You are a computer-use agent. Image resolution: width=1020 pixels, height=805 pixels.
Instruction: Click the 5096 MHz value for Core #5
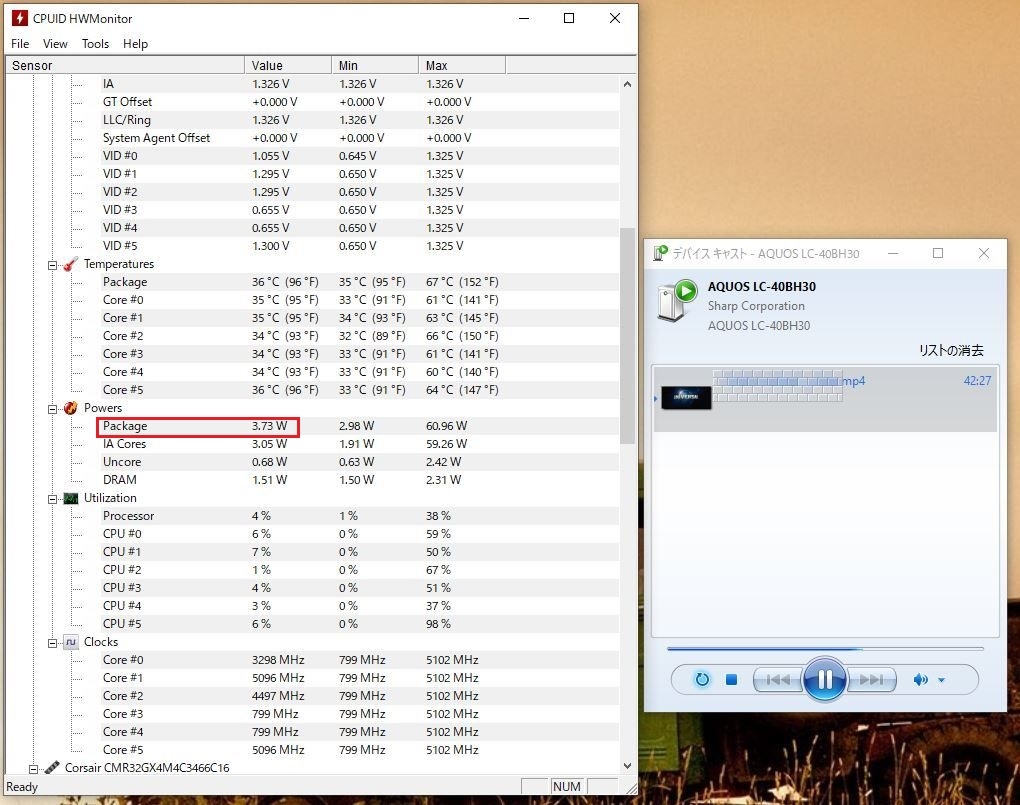[x=278, y=750]
